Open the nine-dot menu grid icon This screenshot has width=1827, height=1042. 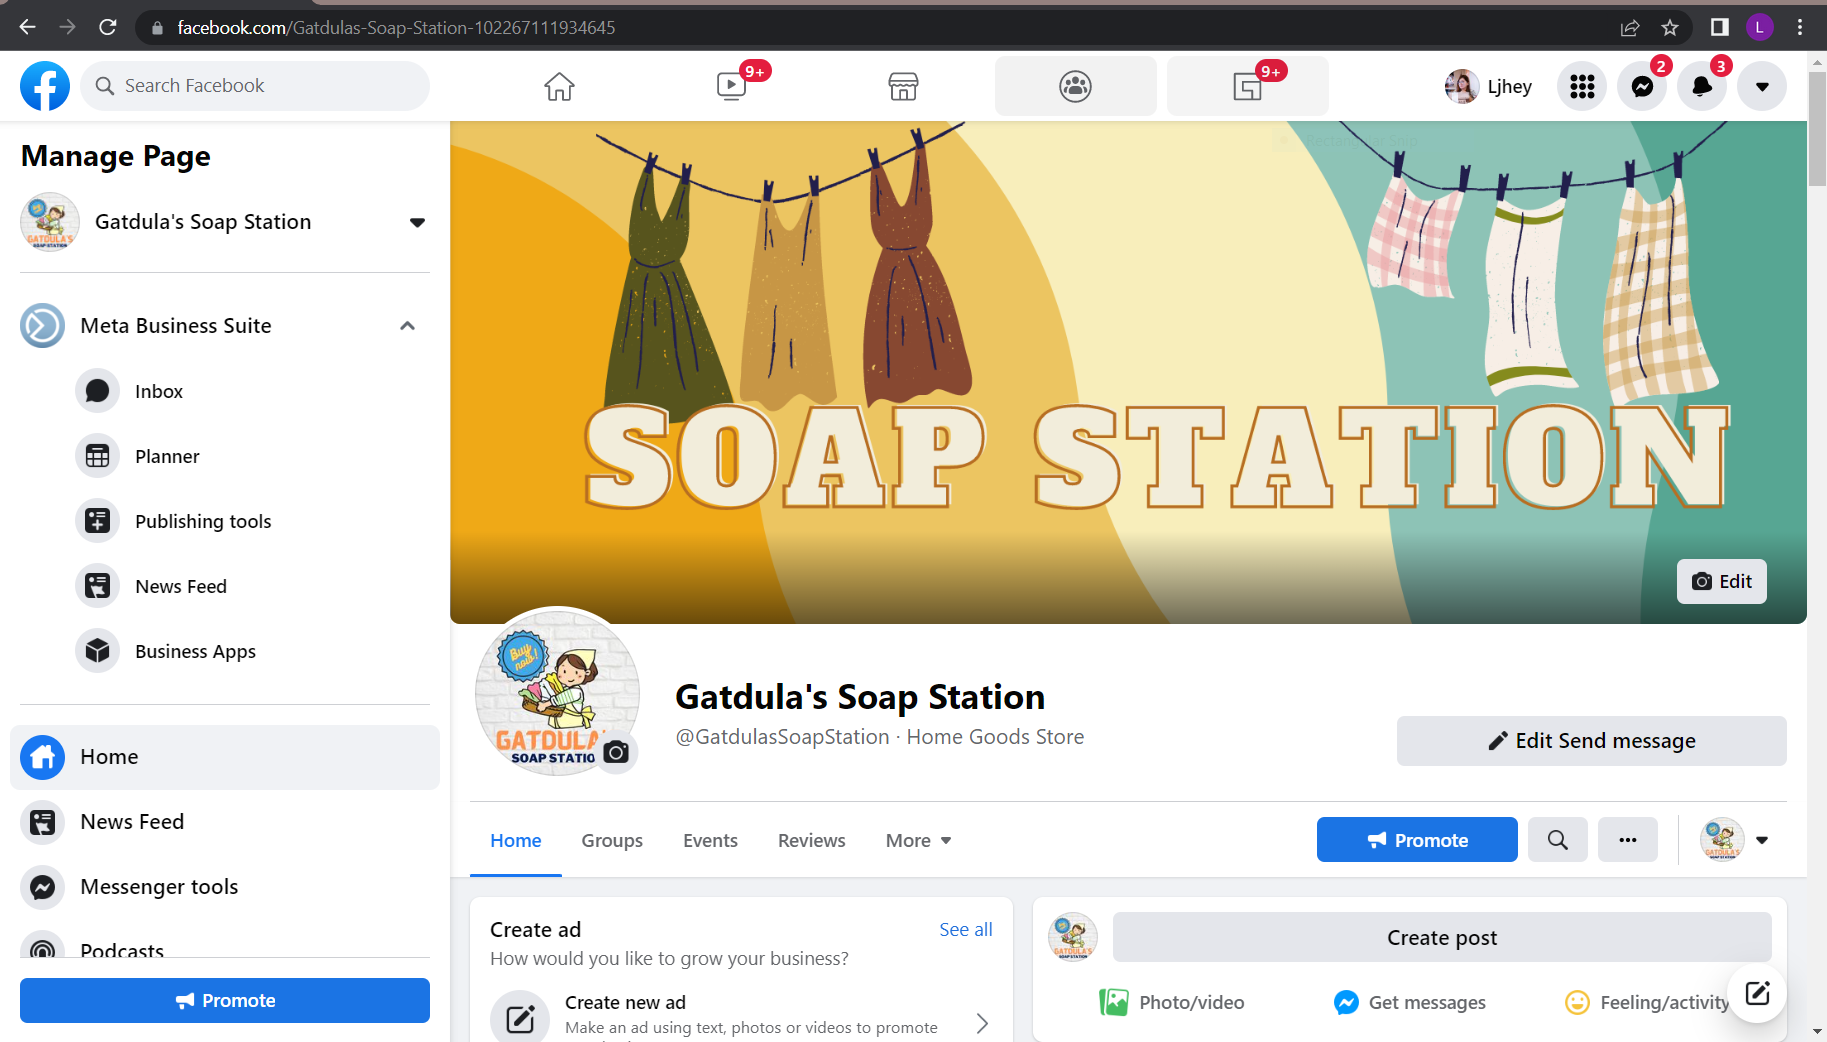(x=1582, y=87)
